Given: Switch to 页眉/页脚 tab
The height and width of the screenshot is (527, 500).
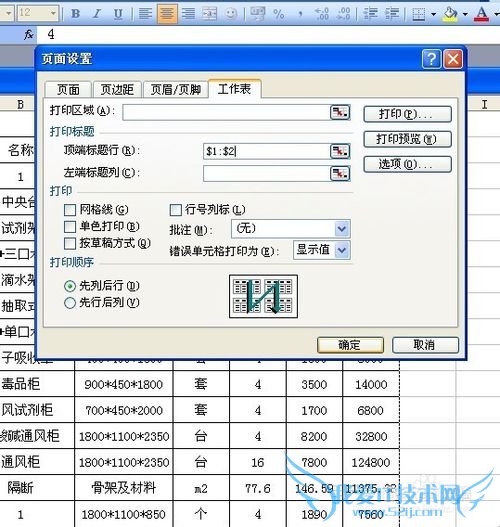Looking at the screenshot, I should 175,90.
